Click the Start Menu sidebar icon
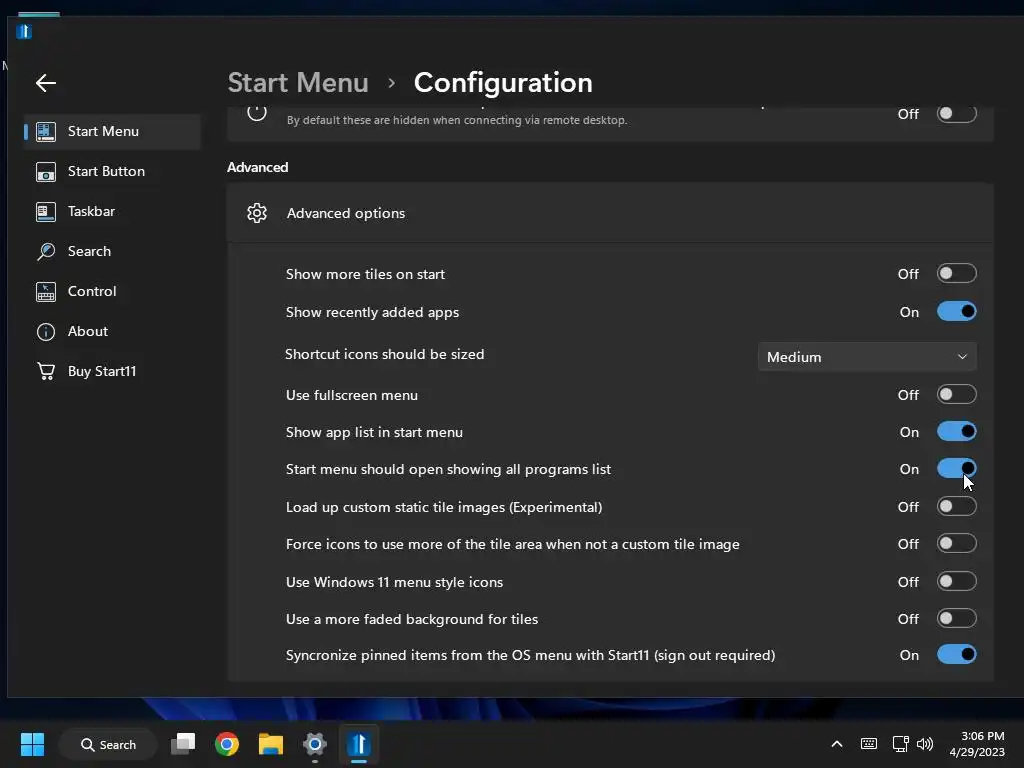Viewport: 1024px width, 768px height. (x=46, y=131)
